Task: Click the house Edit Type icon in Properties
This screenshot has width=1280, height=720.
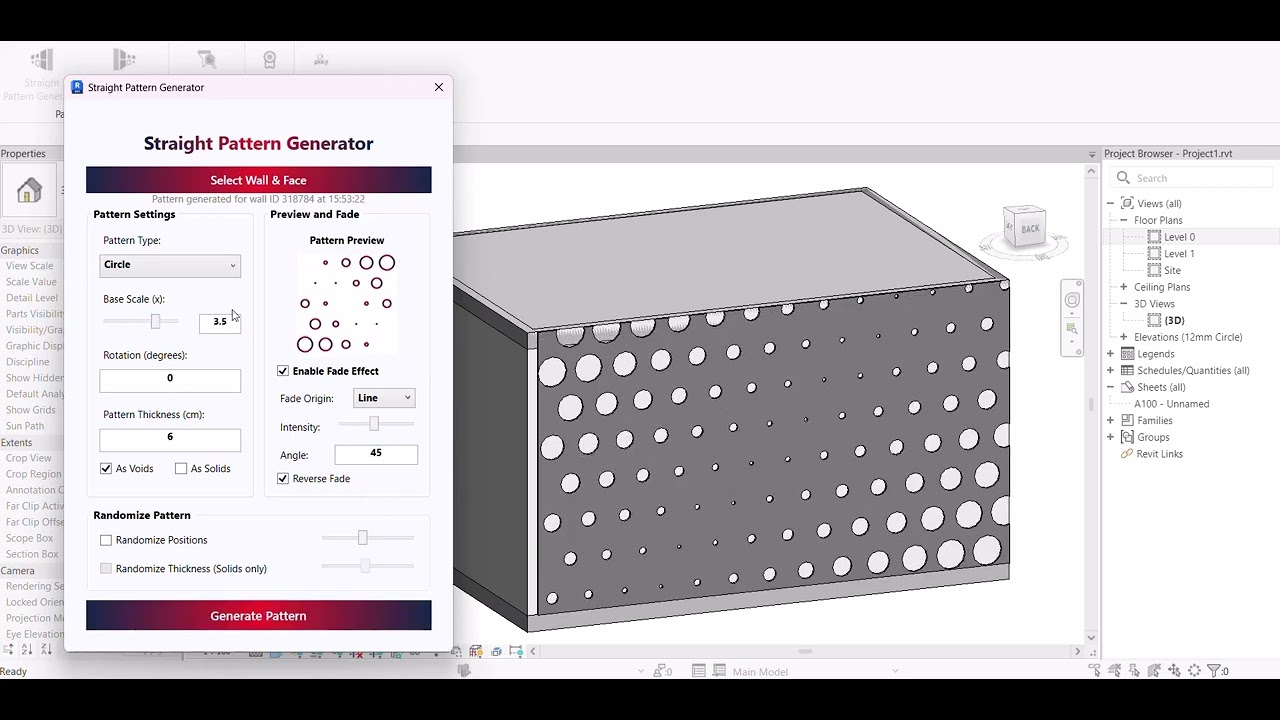Action: tap(29, 190)
